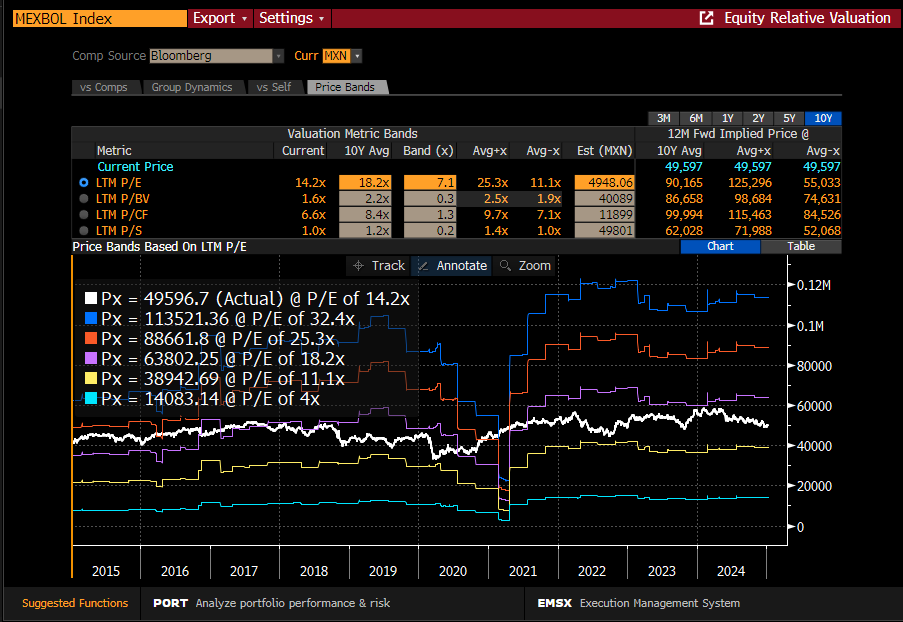This screenshot has height=622, width=903.
Task: Click the 2024 label on chart axis
Action: (731, 571)
